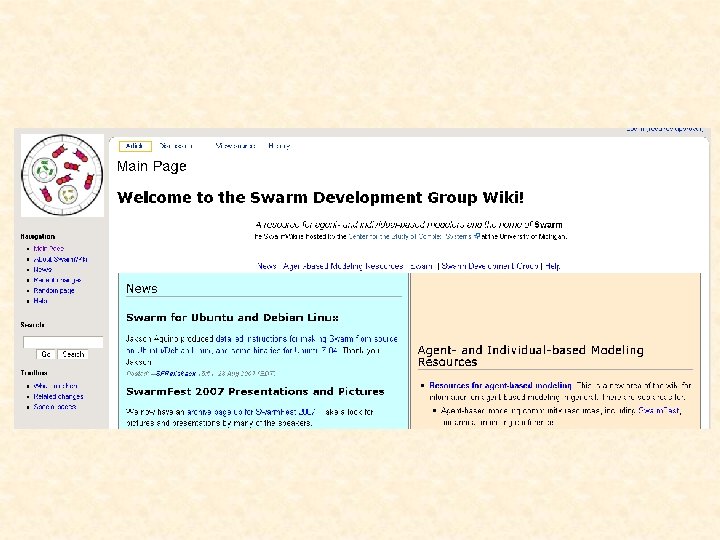Image resolution: width=720 pixels, height=540 pixels.
Task: Click the News section heading
Action: point(141,288)
